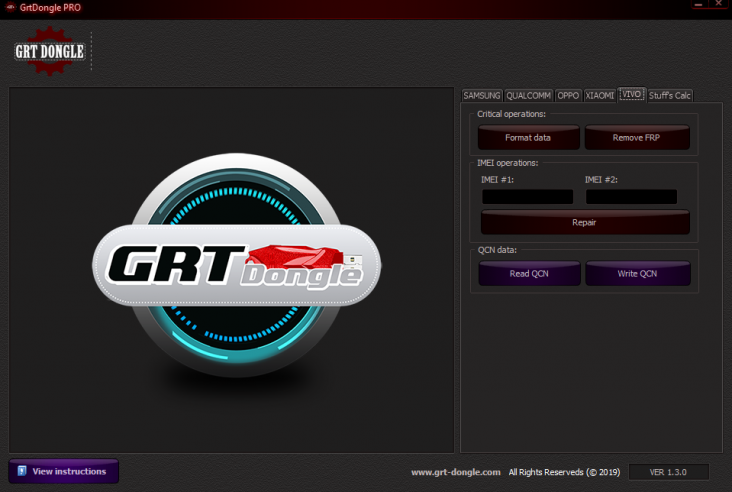Screen dimensions: 732x492
Task: Click the Read QCN button
Action: pos(529,274)
